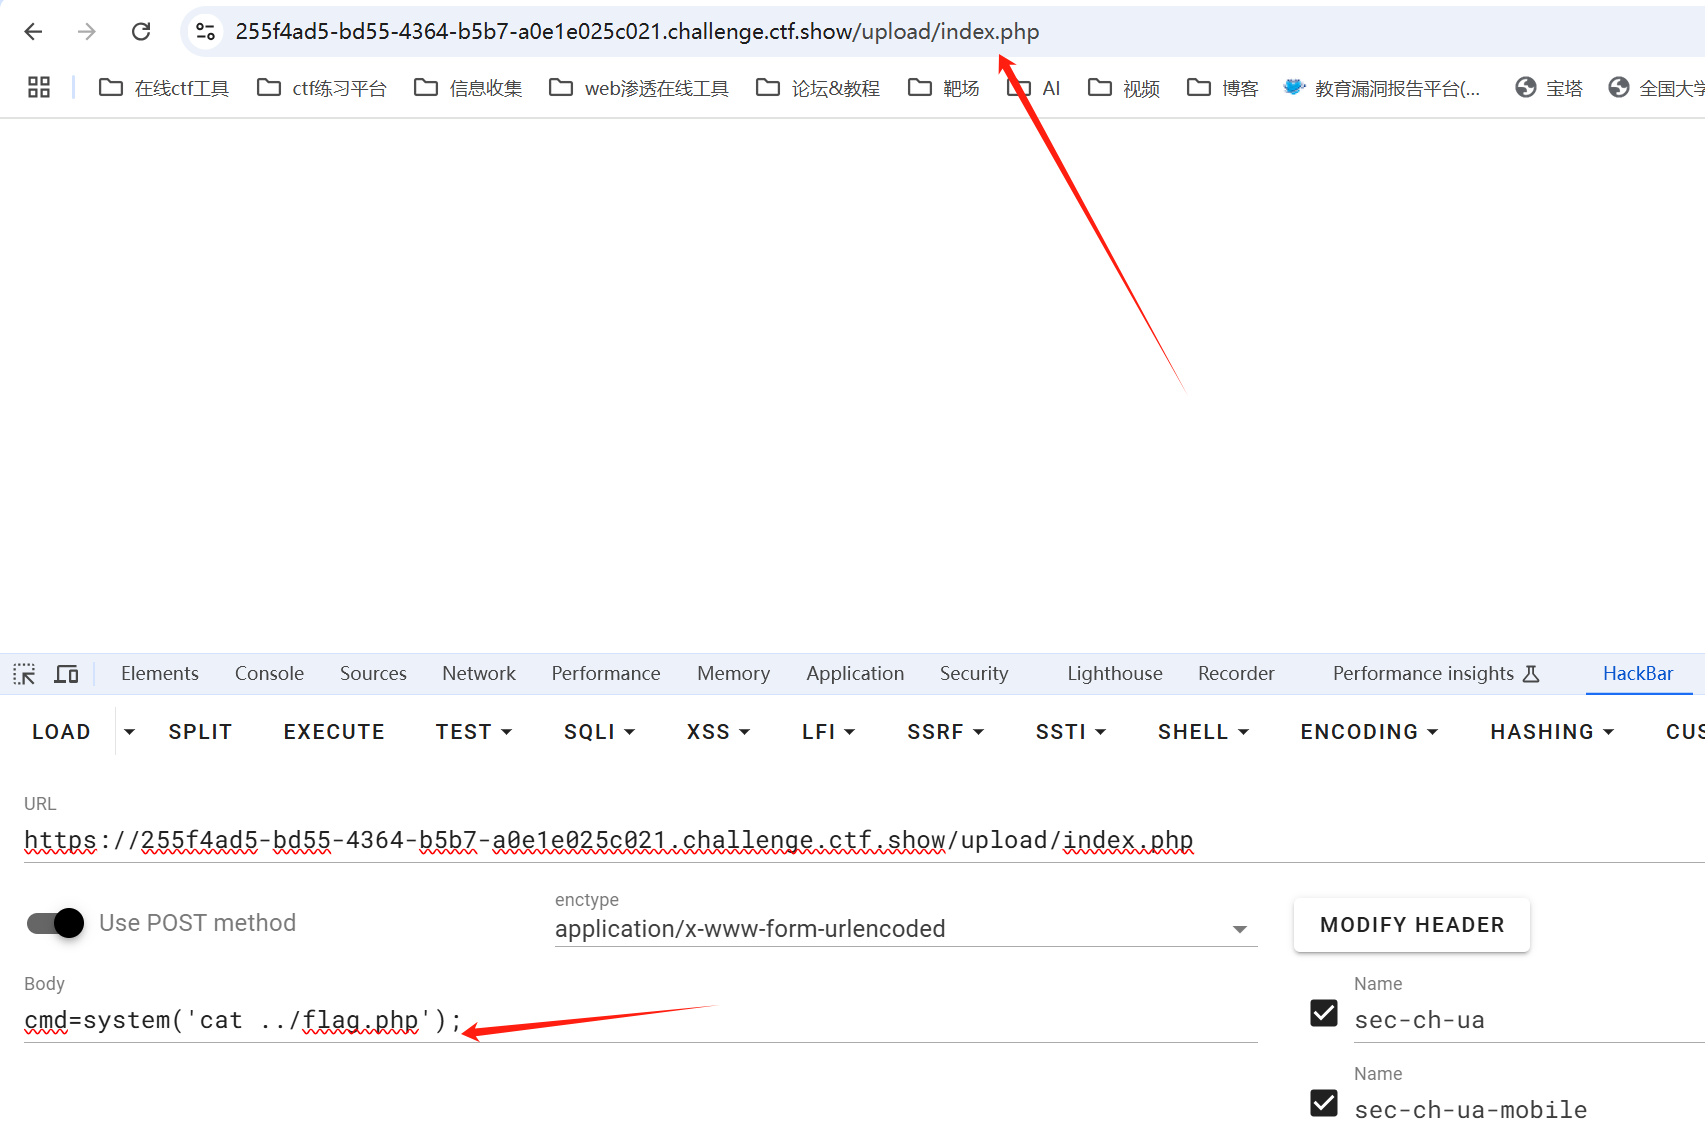Expand the SQLI payload menu

(599, 732)
